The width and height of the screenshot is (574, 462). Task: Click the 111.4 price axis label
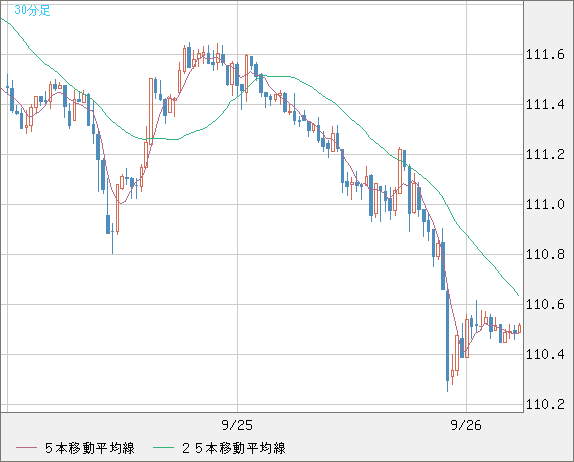[x=545, y=105]
